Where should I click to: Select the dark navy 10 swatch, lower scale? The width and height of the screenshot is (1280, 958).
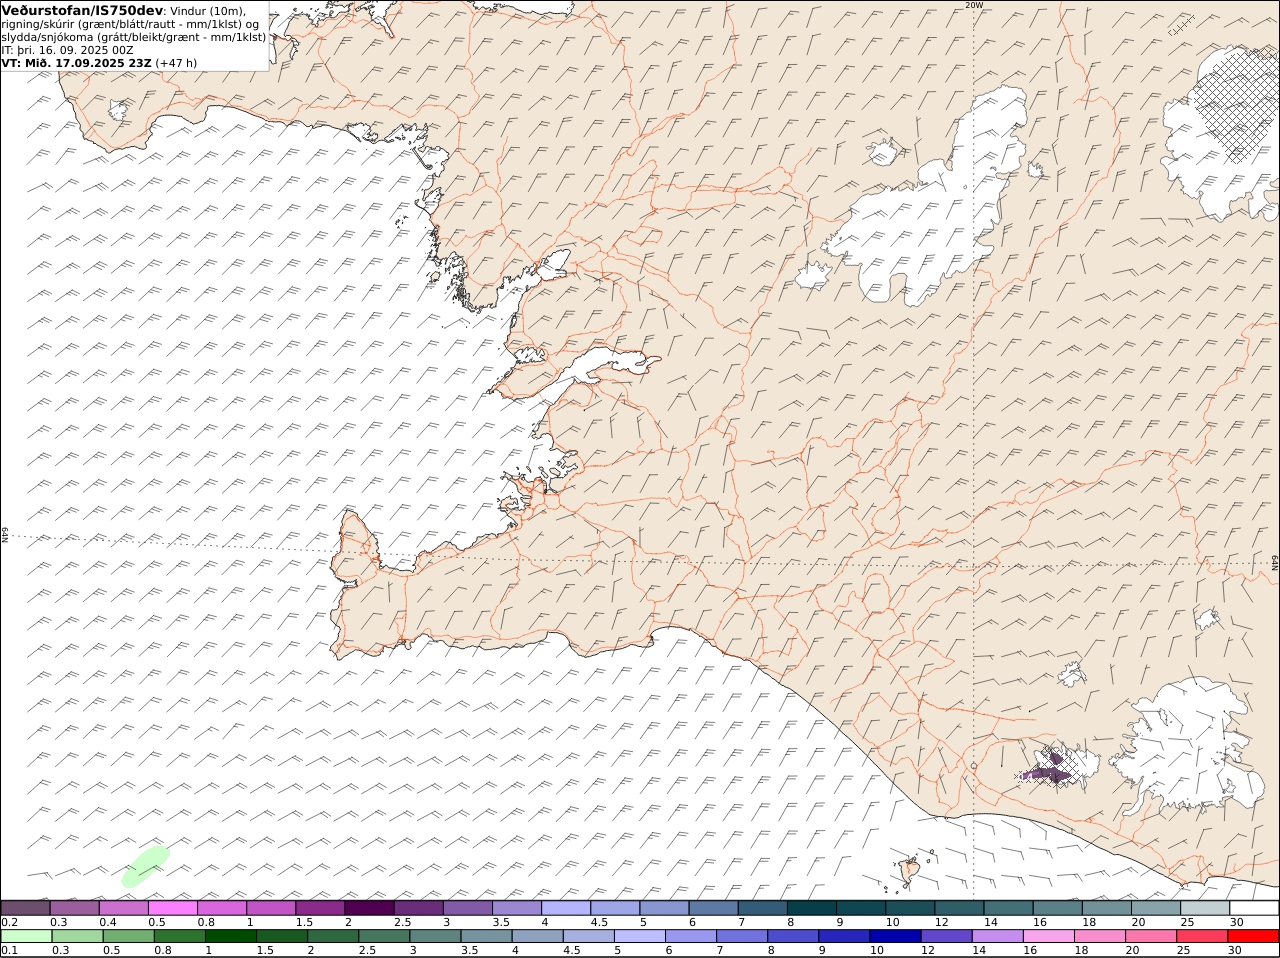896,936
